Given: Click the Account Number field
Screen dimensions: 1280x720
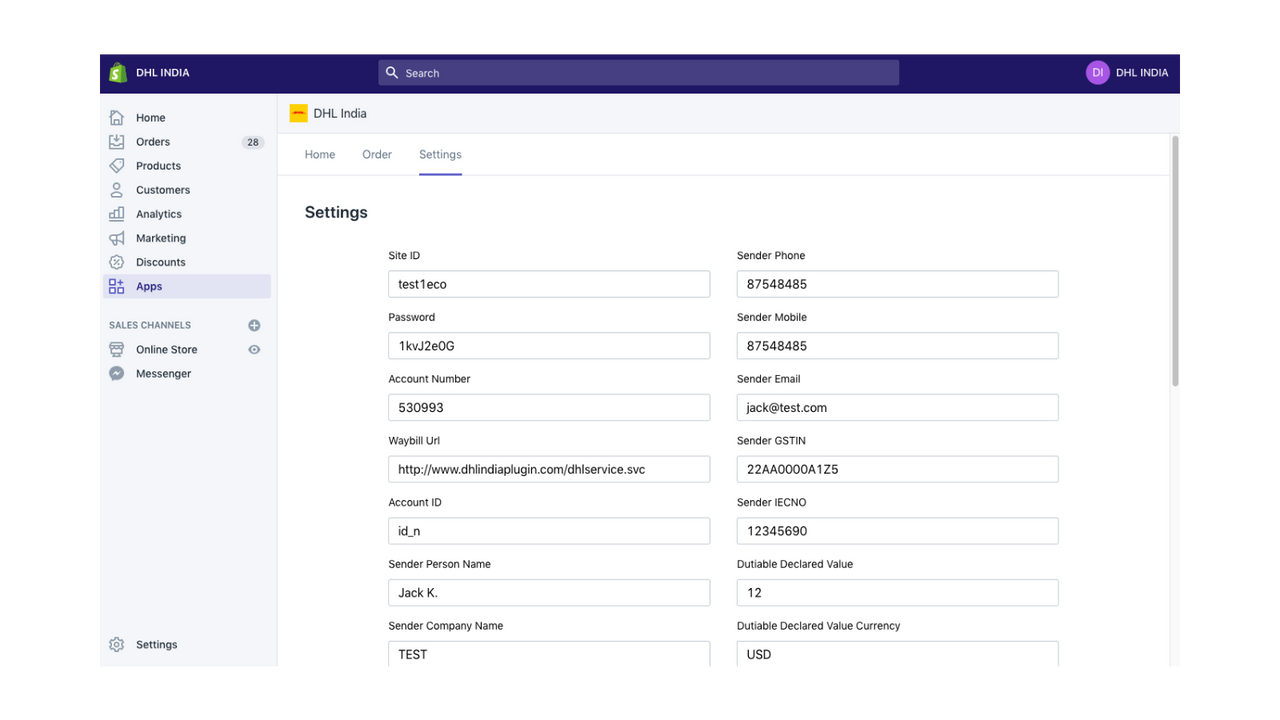Looking at the screenshot, I should click(x=549, y=408).
